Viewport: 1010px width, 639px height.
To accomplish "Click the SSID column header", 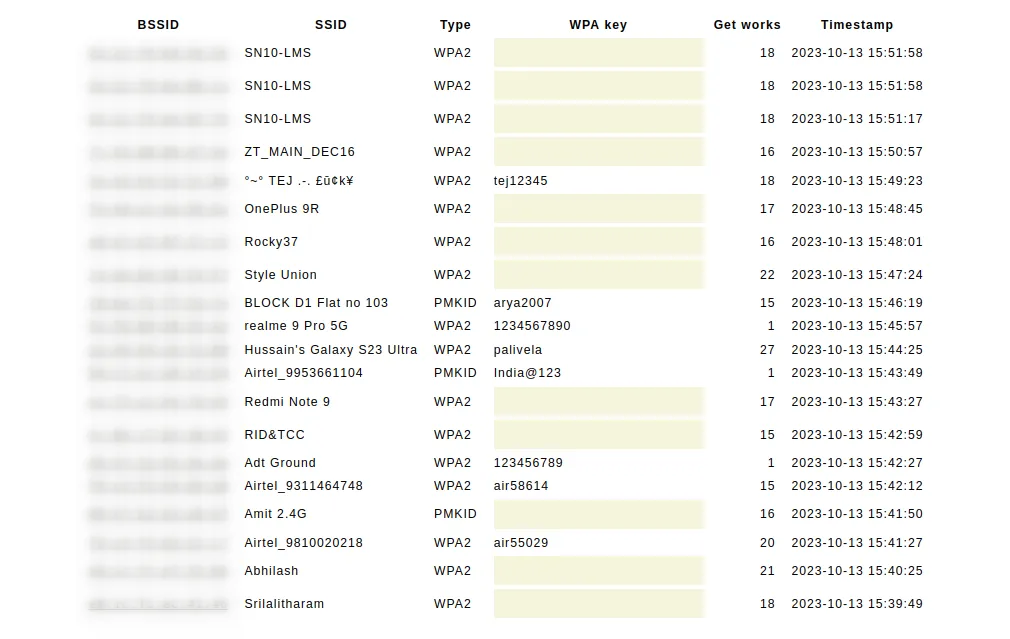I will 330,24.
